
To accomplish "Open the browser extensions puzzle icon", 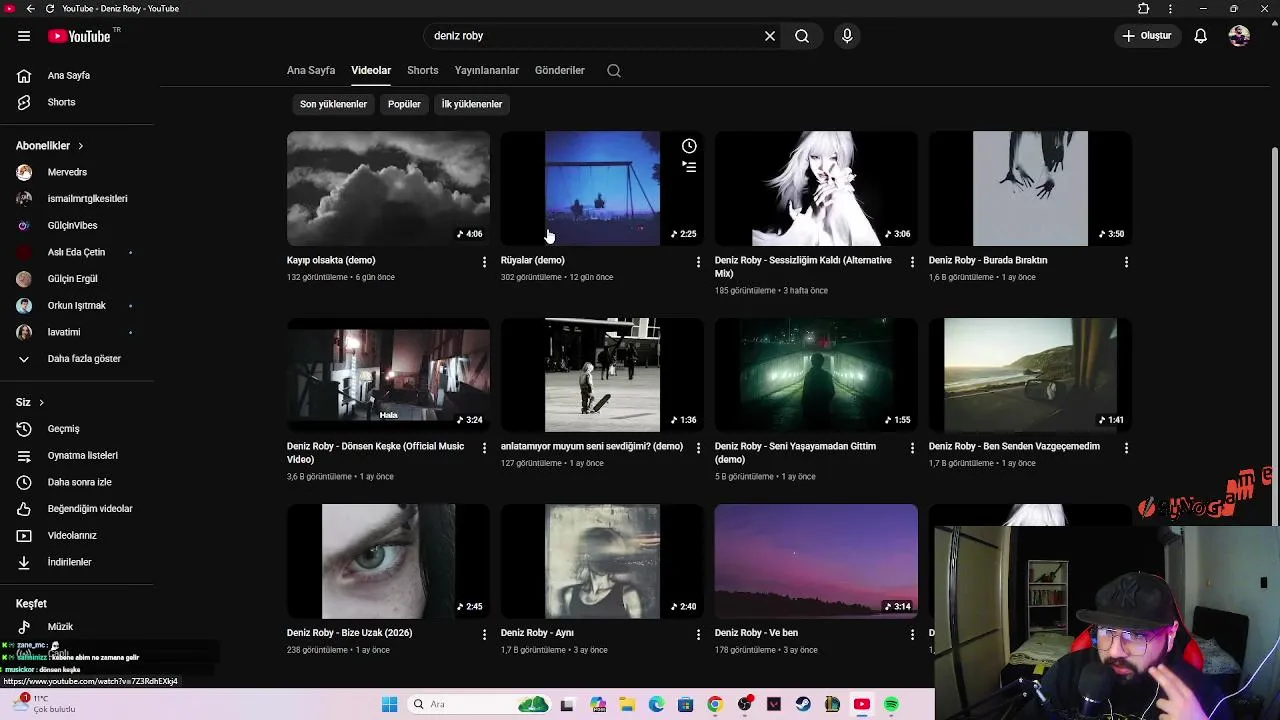I will (1144, 9).
